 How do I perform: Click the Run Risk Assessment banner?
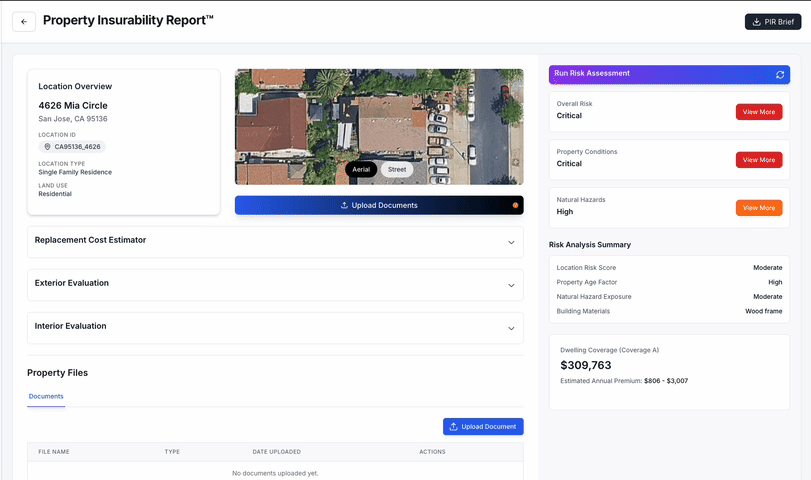[660, 74]
